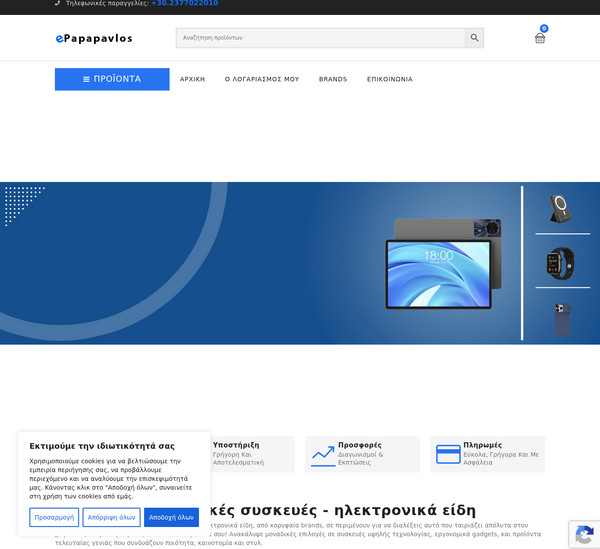
Task: Click the cart count badge
Action: pyautogui.click(x=544, y=28)
